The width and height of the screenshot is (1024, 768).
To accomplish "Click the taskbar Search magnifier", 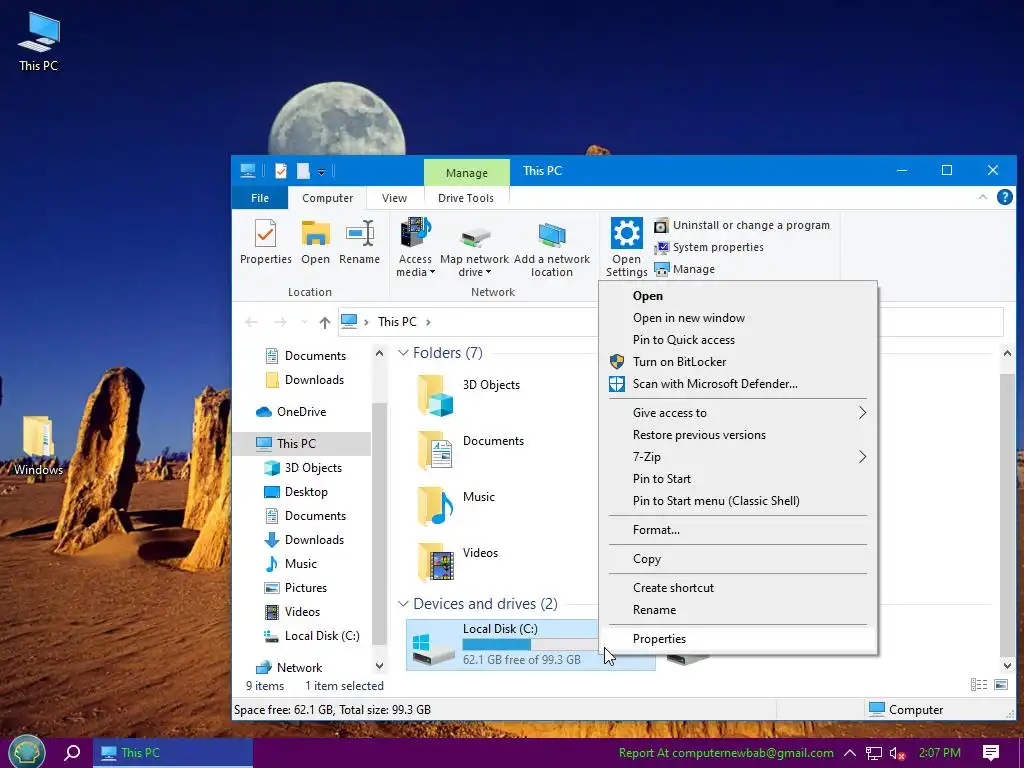I will (72, 753).
